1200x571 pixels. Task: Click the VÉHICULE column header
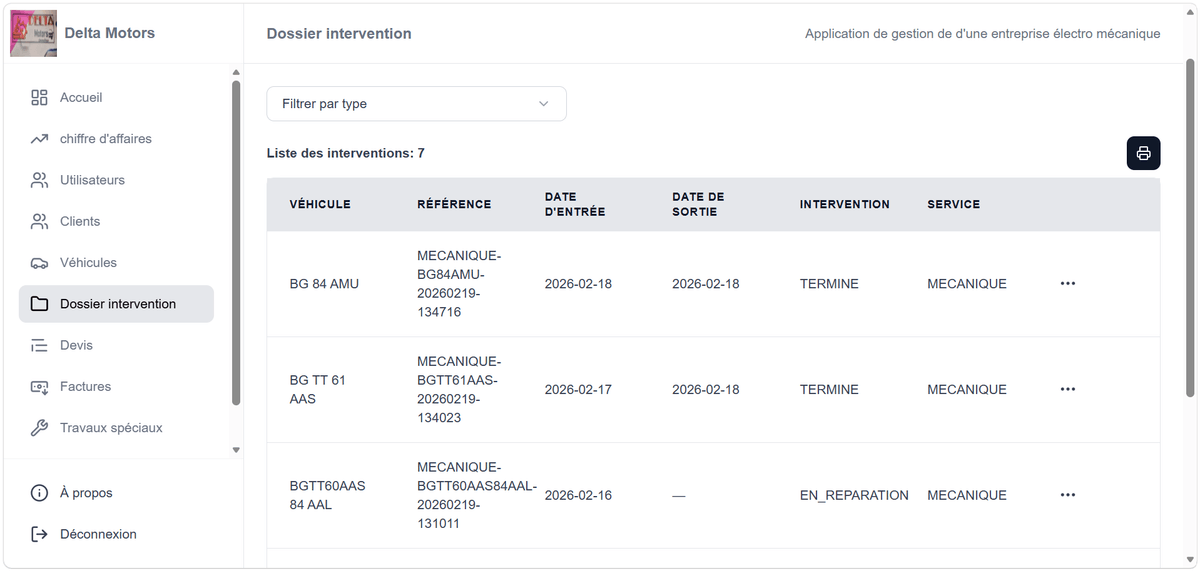click(320, 204)
